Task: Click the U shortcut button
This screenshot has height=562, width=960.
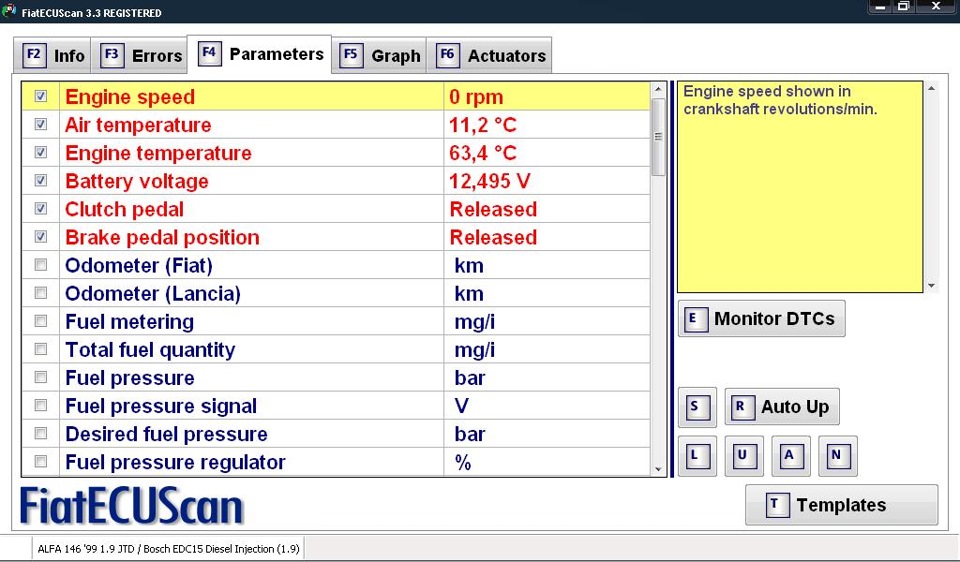Action: point(744,455)
